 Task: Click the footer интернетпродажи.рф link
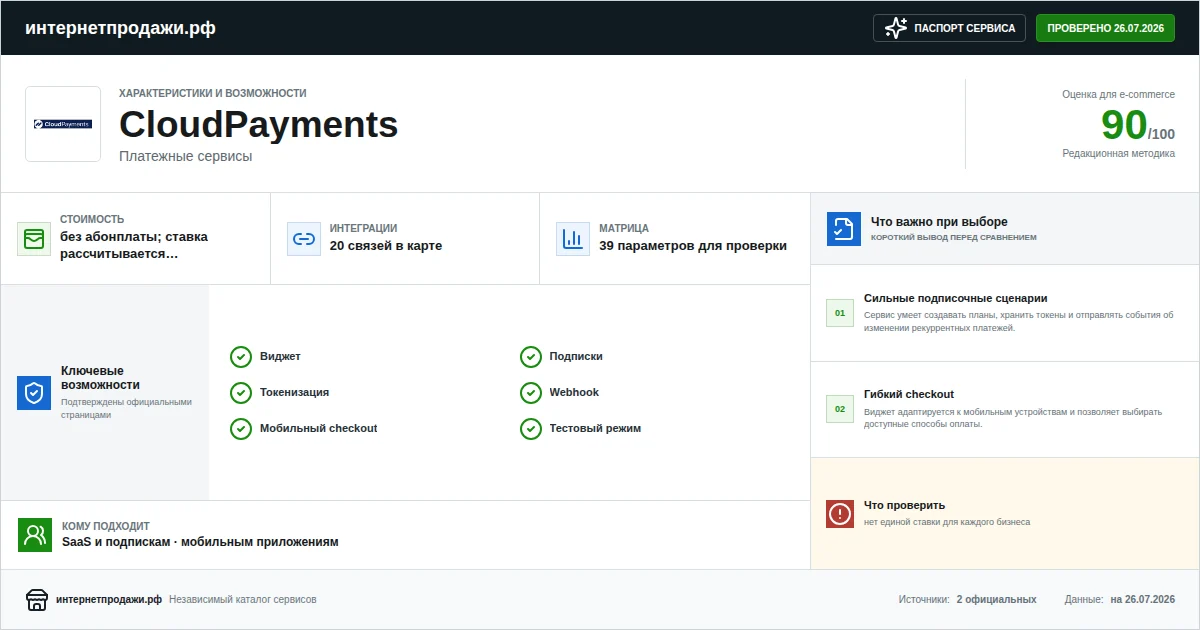(109, 600)
